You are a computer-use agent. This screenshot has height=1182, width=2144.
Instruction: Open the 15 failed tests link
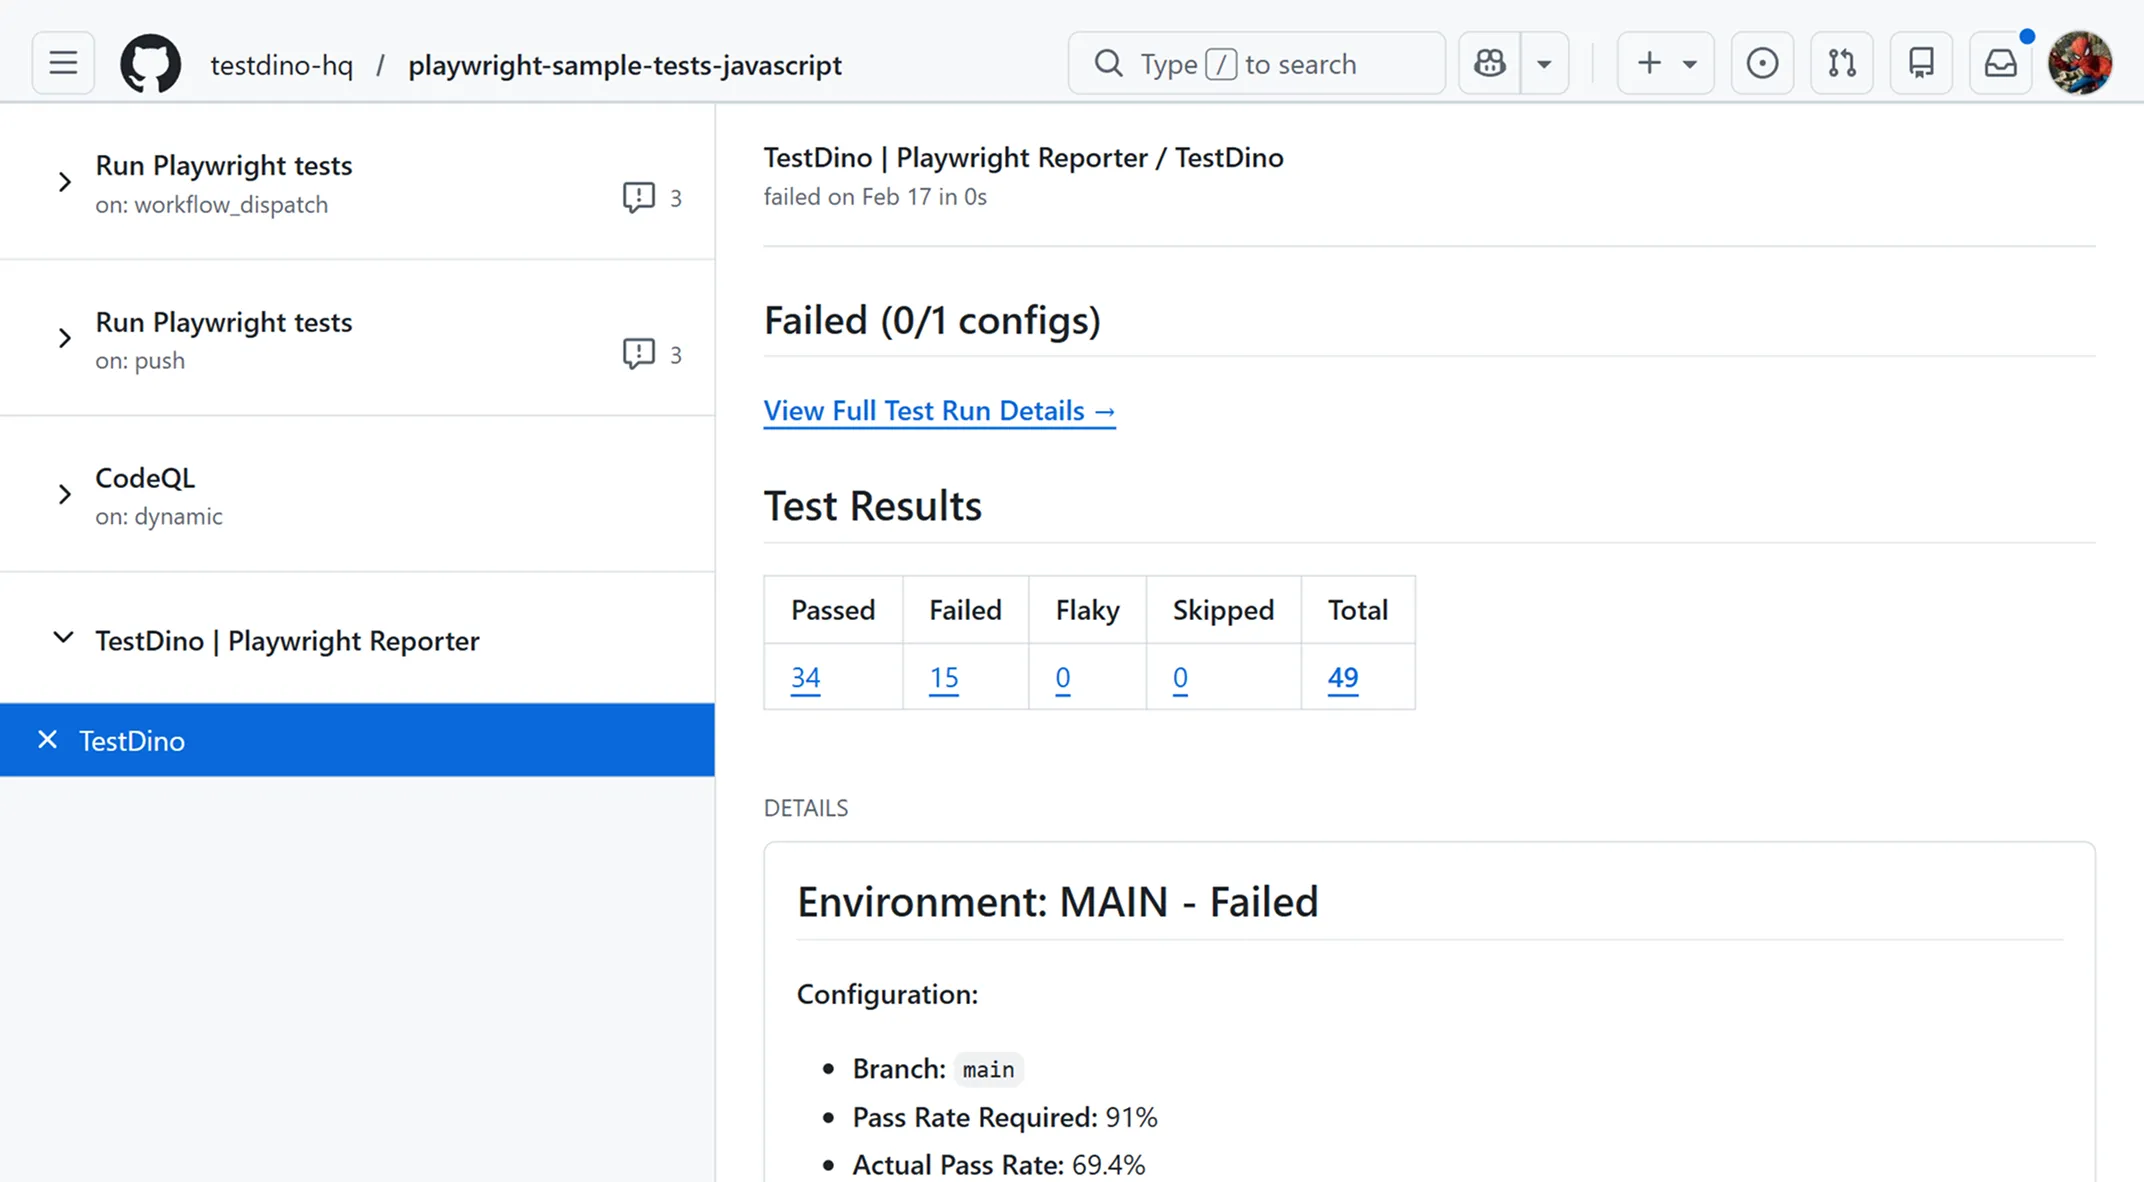tap(944, 678)
